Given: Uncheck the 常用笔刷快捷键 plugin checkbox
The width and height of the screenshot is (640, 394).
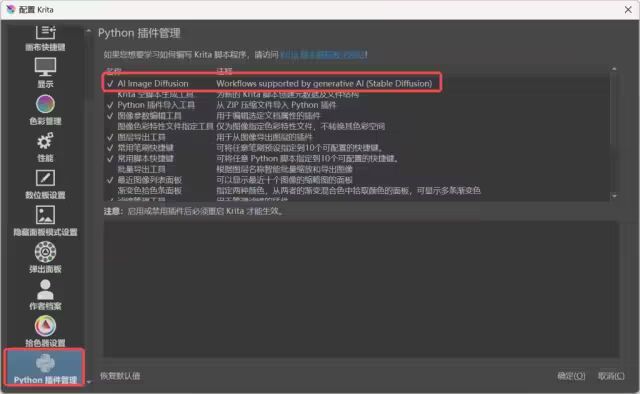Looking at the screenshot, I should 110,148.
